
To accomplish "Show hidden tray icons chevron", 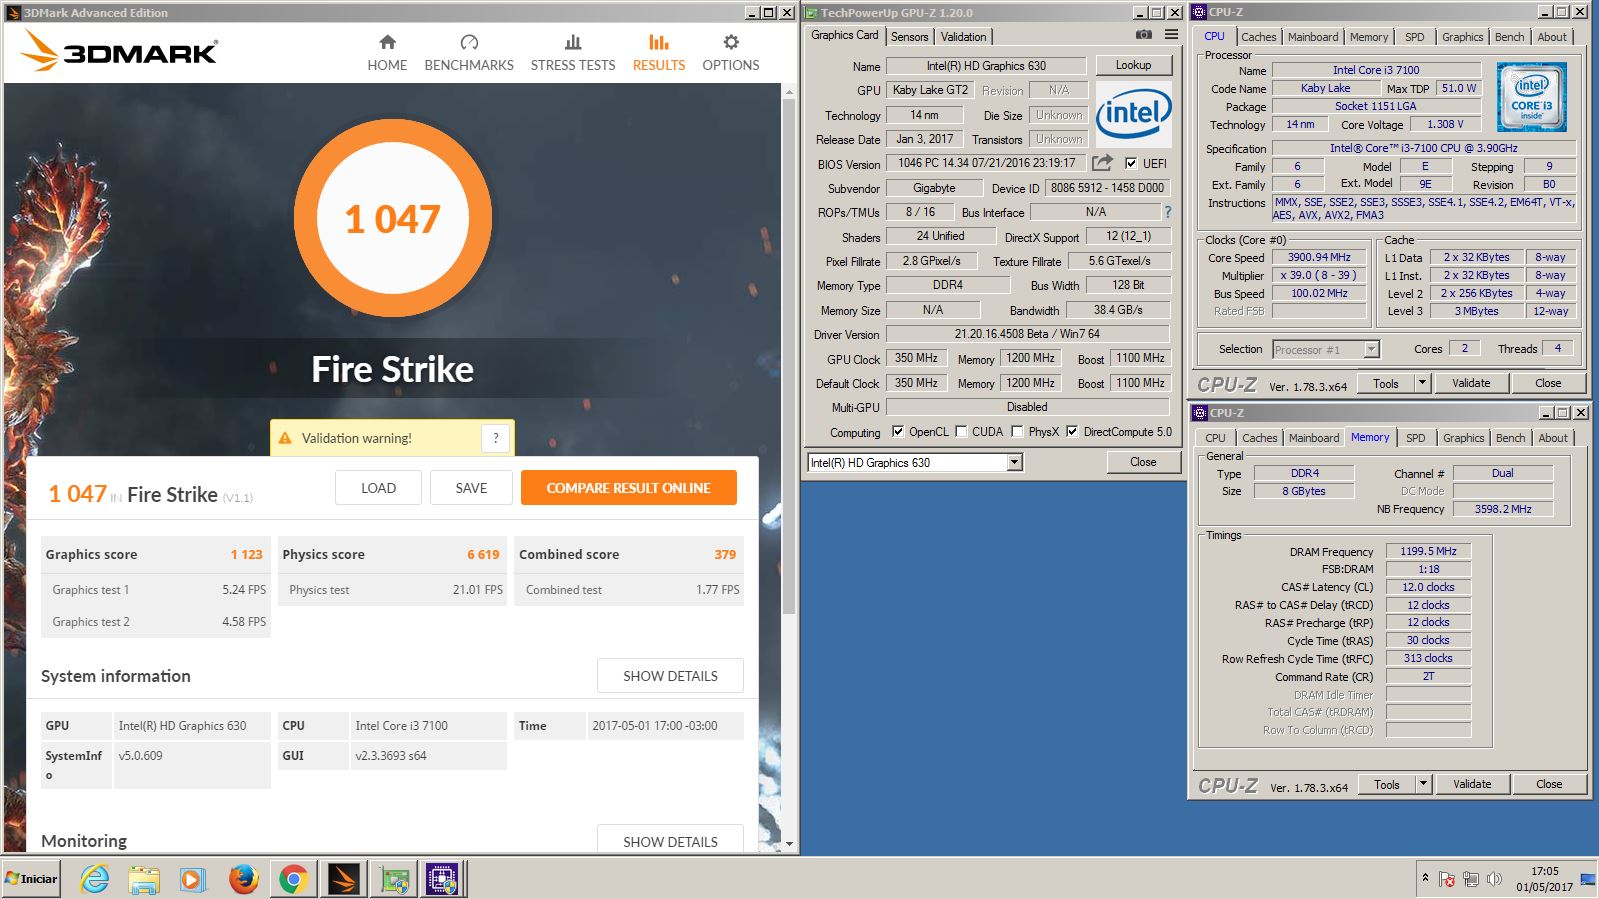I will point(1425,878).
